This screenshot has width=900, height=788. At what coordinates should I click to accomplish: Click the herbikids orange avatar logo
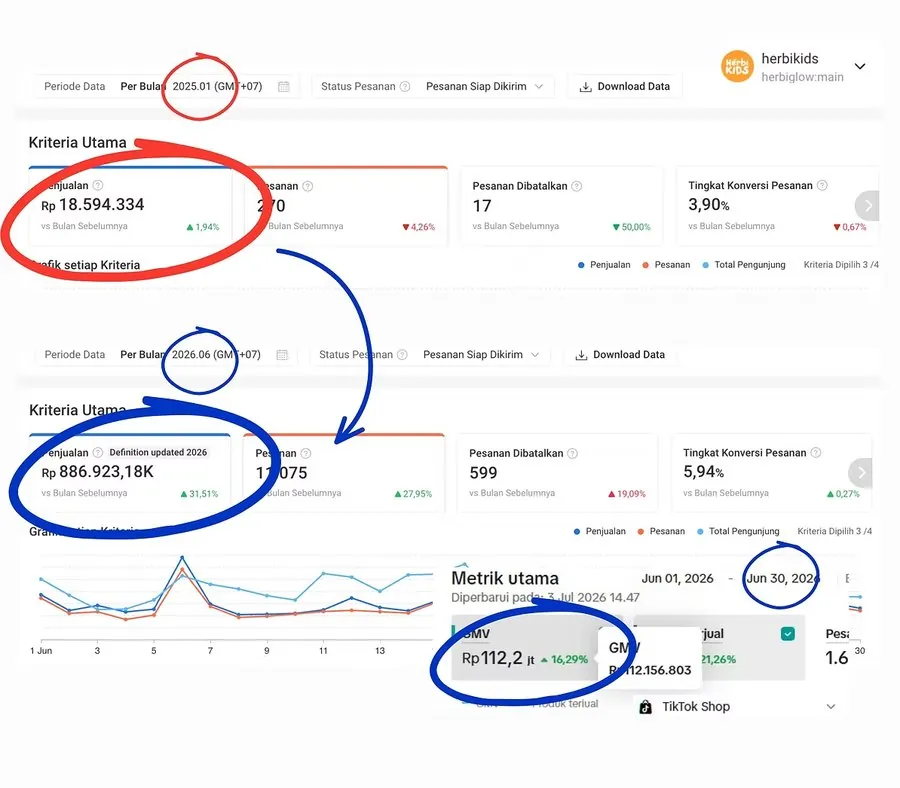[737, 66]
